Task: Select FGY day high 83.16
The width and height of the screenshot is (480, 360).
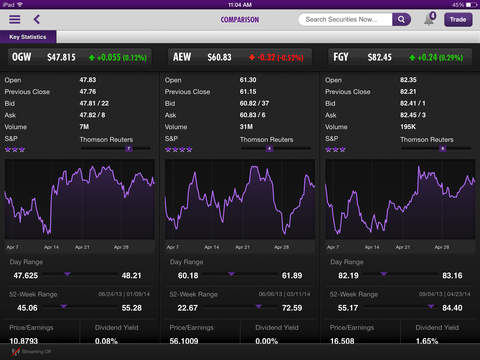Action: [452, 276]
